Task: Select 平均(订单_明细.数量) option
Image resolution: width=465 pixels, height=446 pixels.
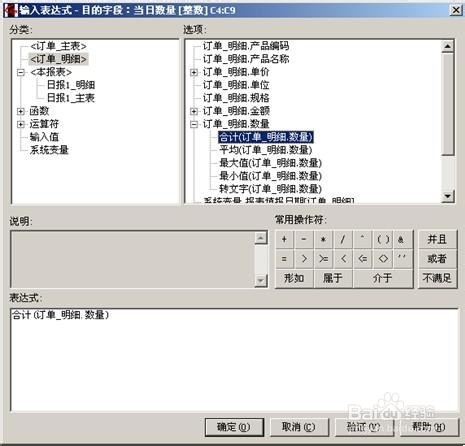Action: (266, 150)
